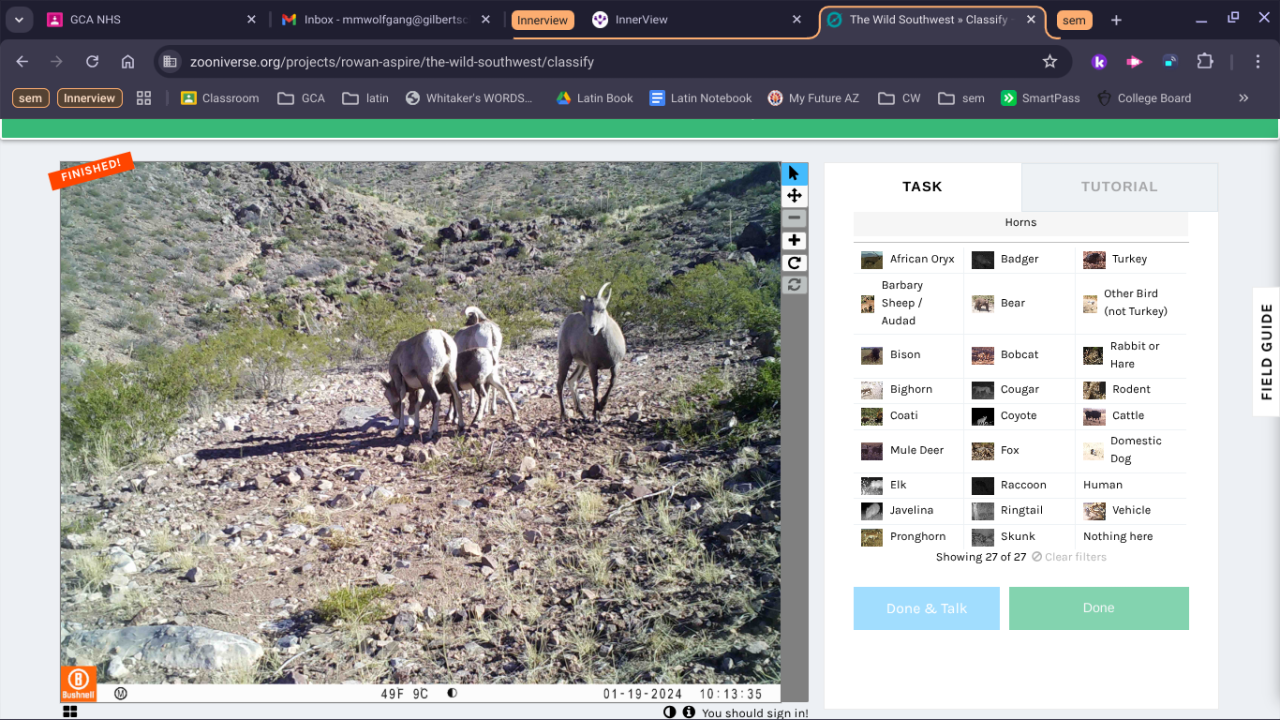1280x720 pixels.
Task: Switch to the GCA NHS tab
Action: point(150,20)
